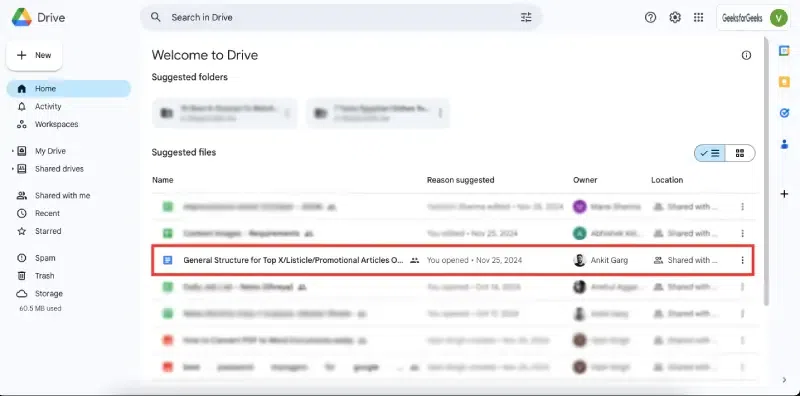Collapse the side panel with the bottom arrow
800x396 pixels.
[x=784, y=380]
